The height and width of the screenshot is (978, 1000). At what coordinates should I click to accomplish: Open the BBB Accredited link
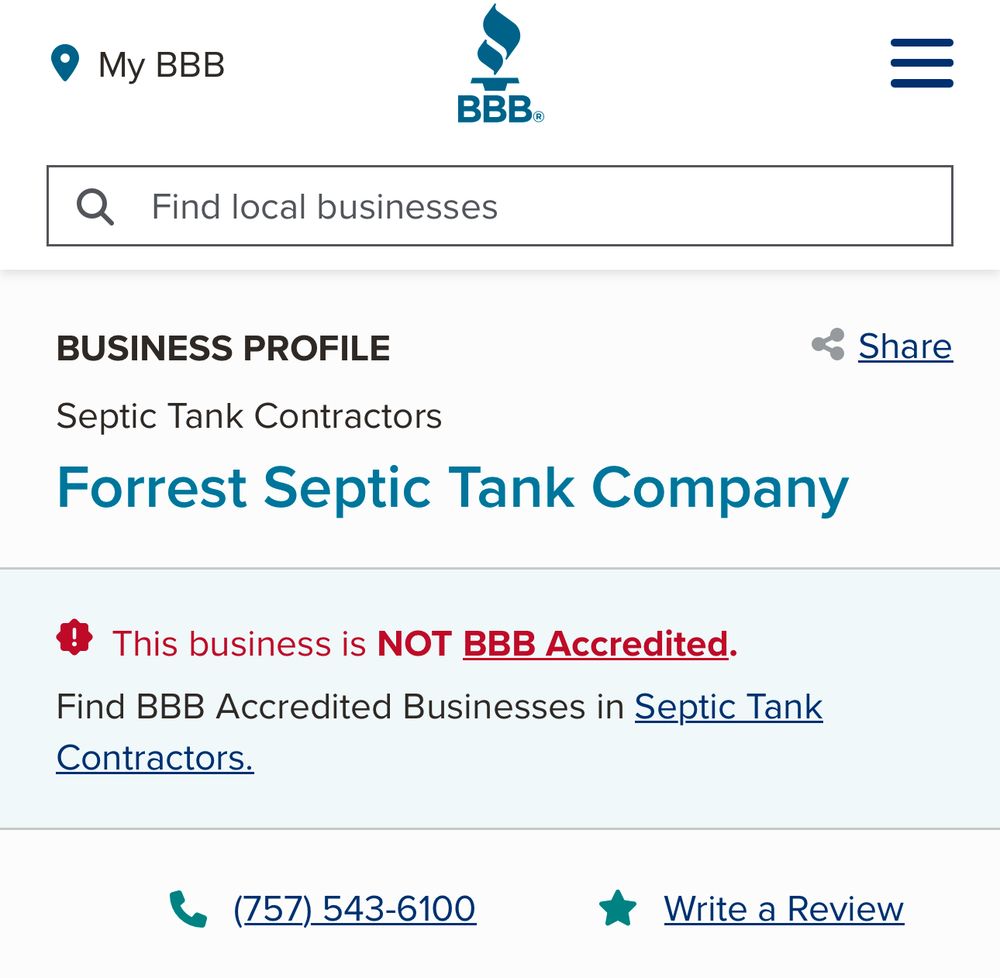(595, 644)
